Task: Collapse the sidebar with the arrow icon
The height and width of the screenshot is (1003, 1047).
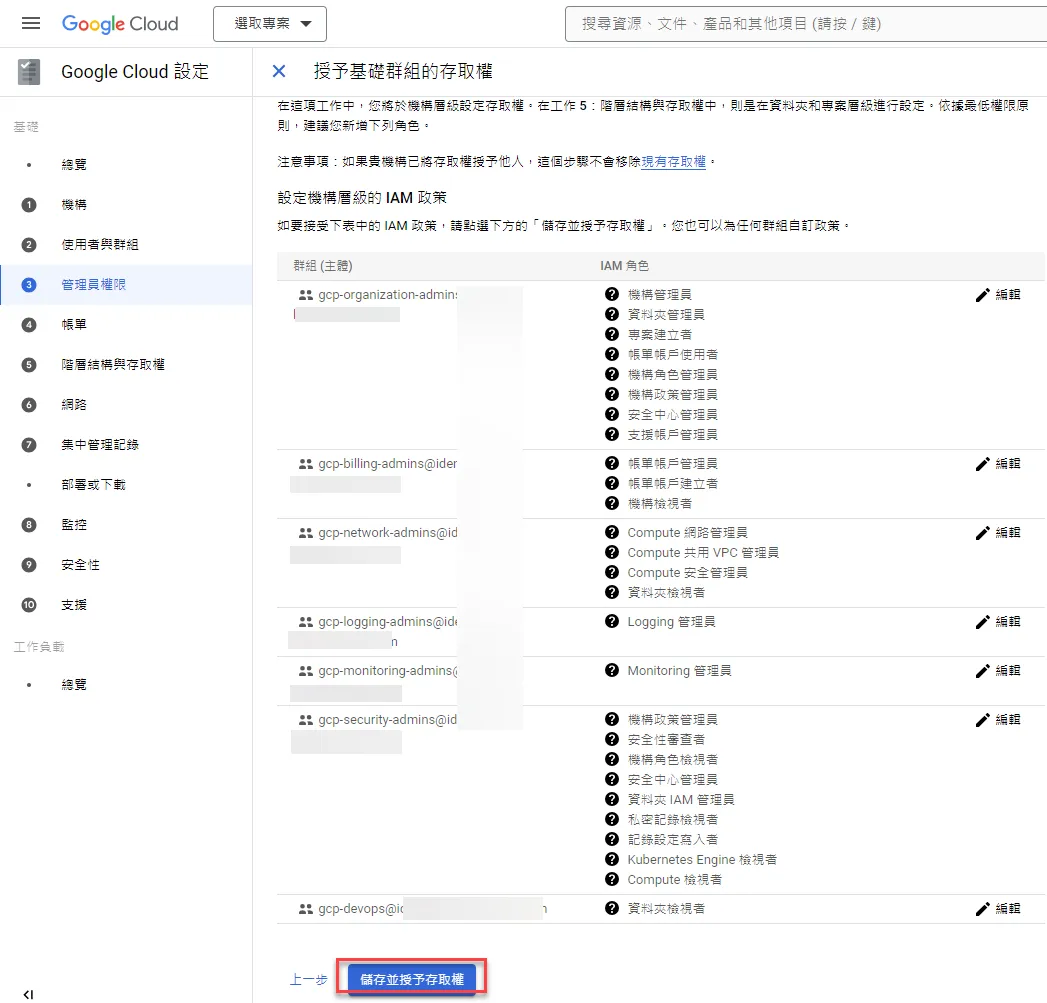Action: click(28, 994)
